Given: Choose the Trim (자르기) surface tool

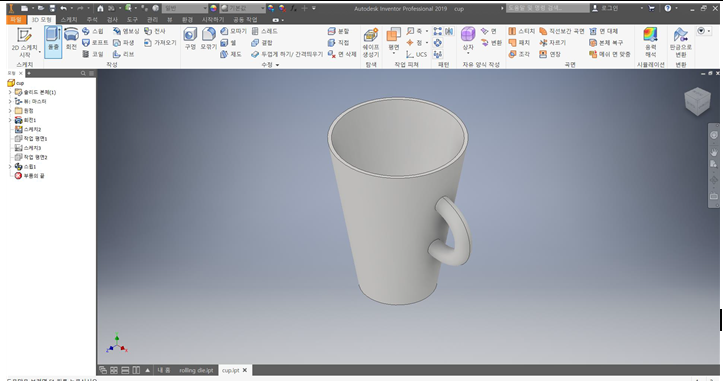Looking at the screenshot, I should click(x=552, y=42).
